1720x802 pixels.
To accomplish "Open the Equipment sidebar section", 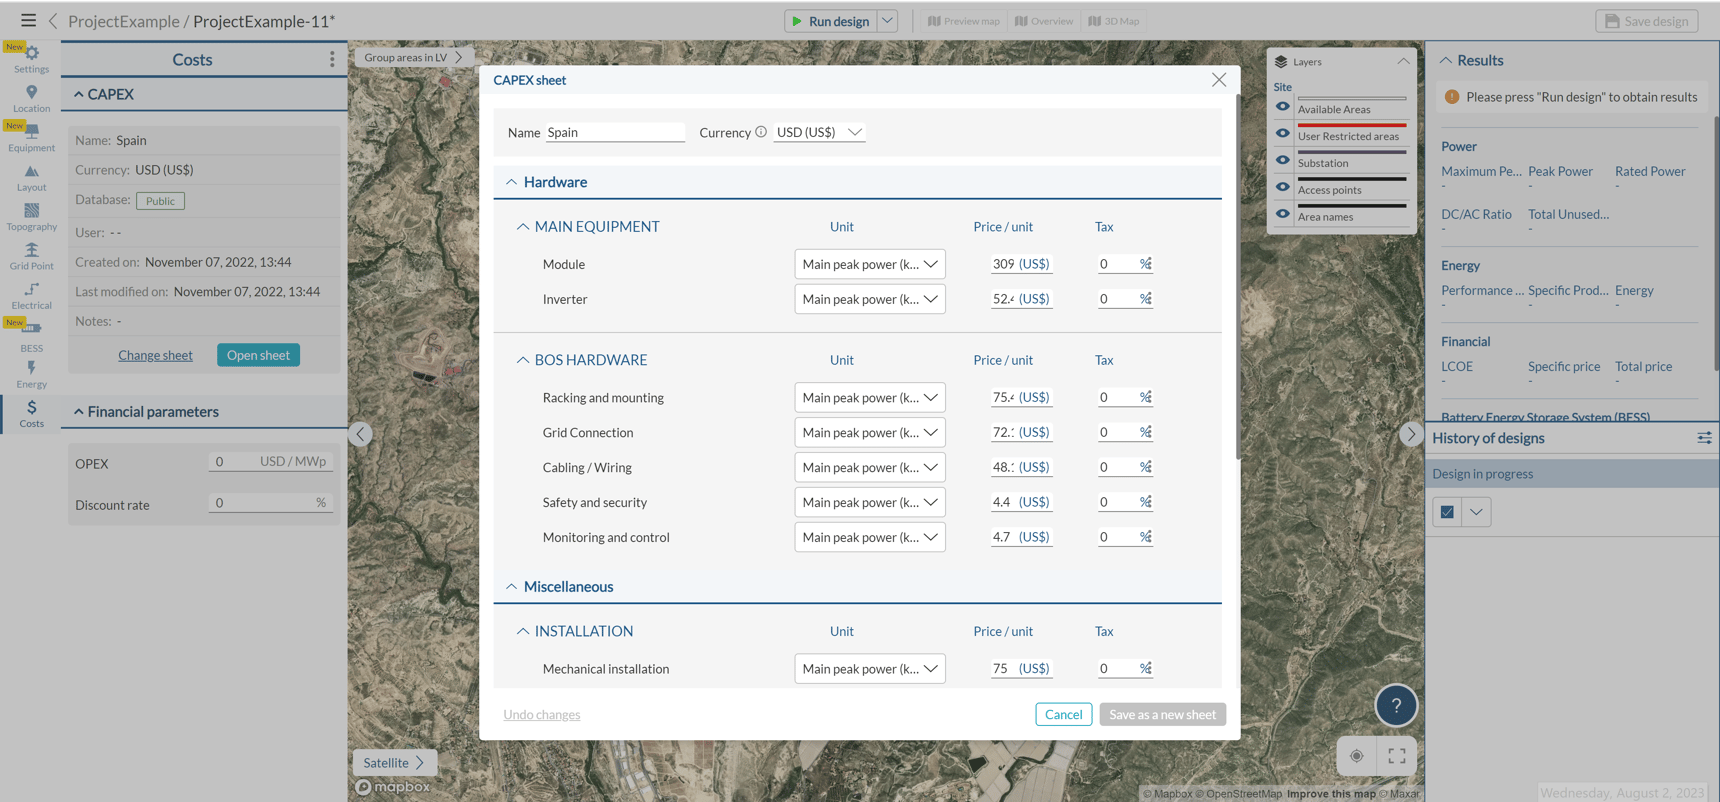I will coord(31,138).
